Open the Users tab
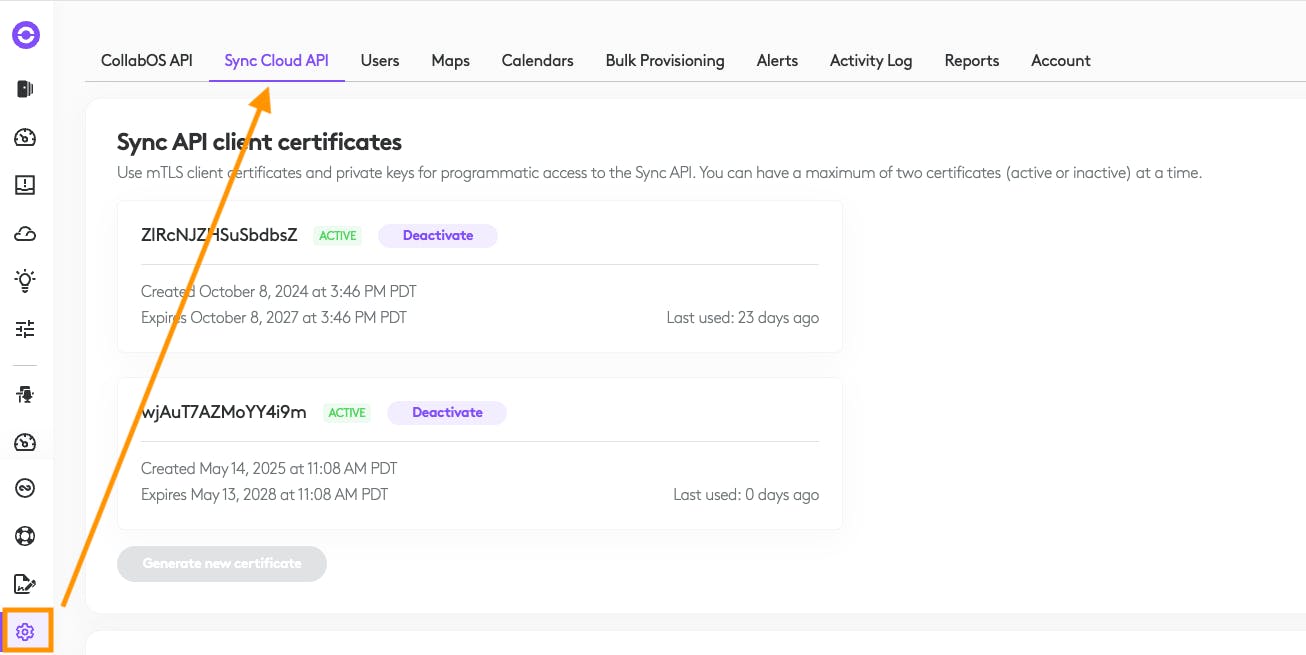1306x655 pixels. [x=380, y=60]
